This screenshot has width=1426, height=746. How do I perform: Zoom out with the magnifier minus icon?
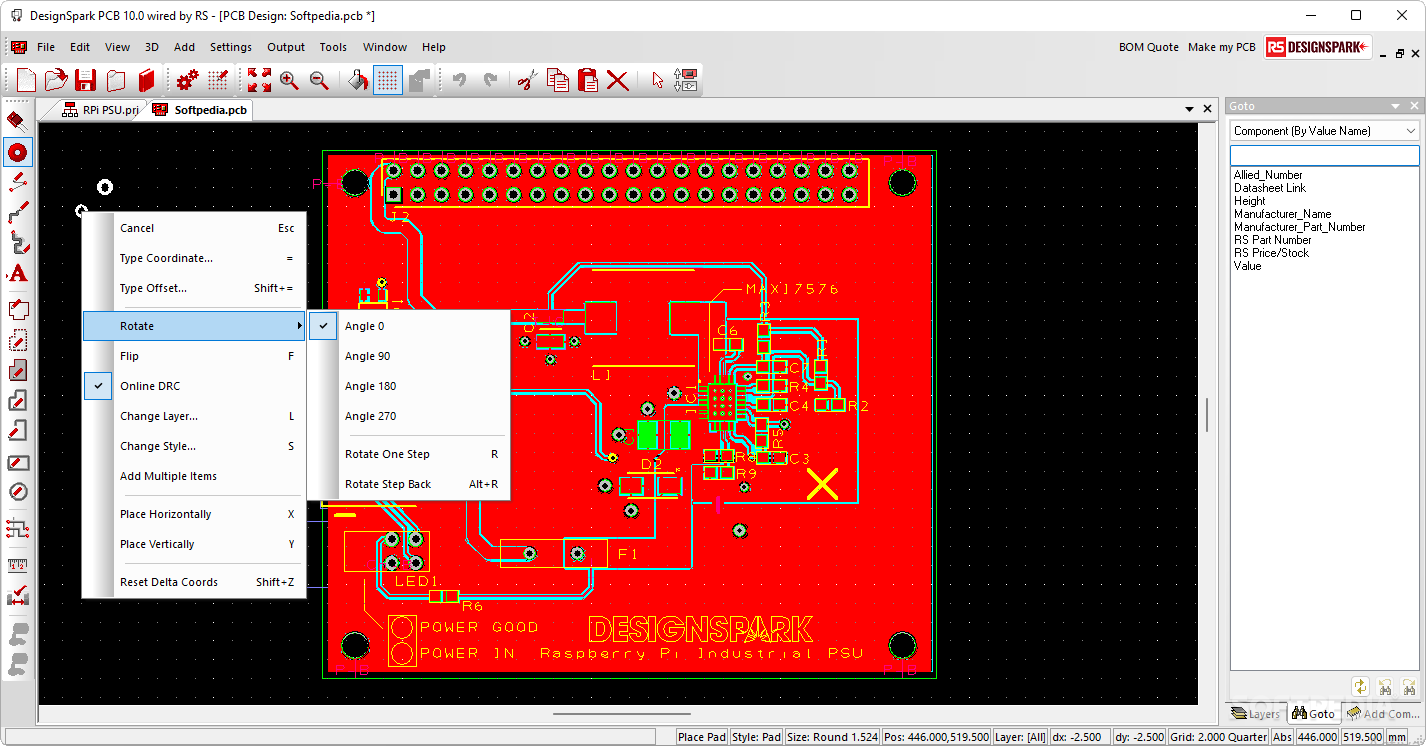pyautogui.click(x=319, y=80)
